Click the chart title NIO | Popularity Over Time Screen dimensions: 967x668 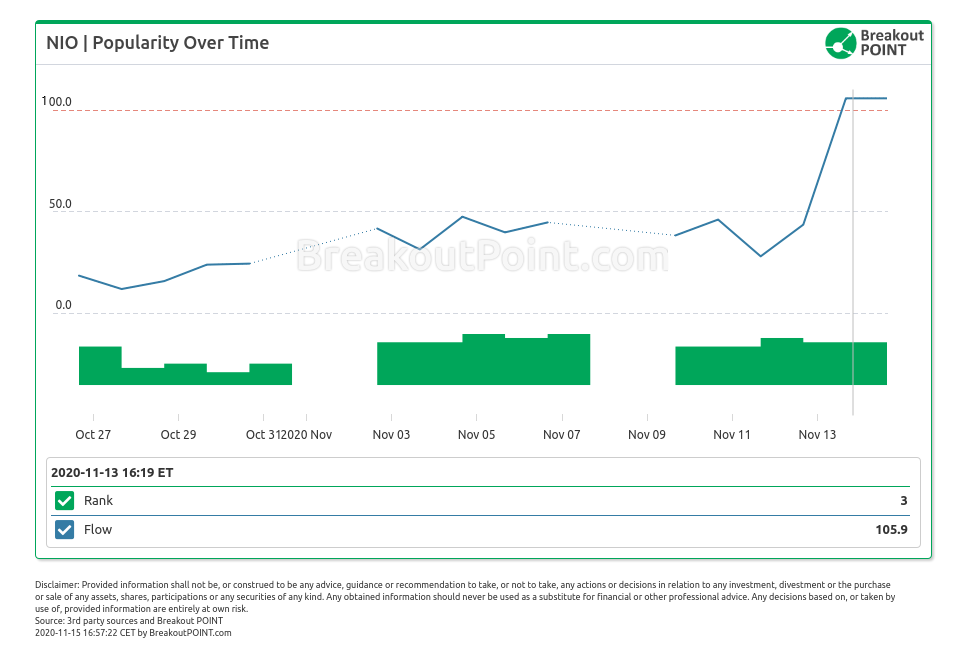tap(158, 43)
